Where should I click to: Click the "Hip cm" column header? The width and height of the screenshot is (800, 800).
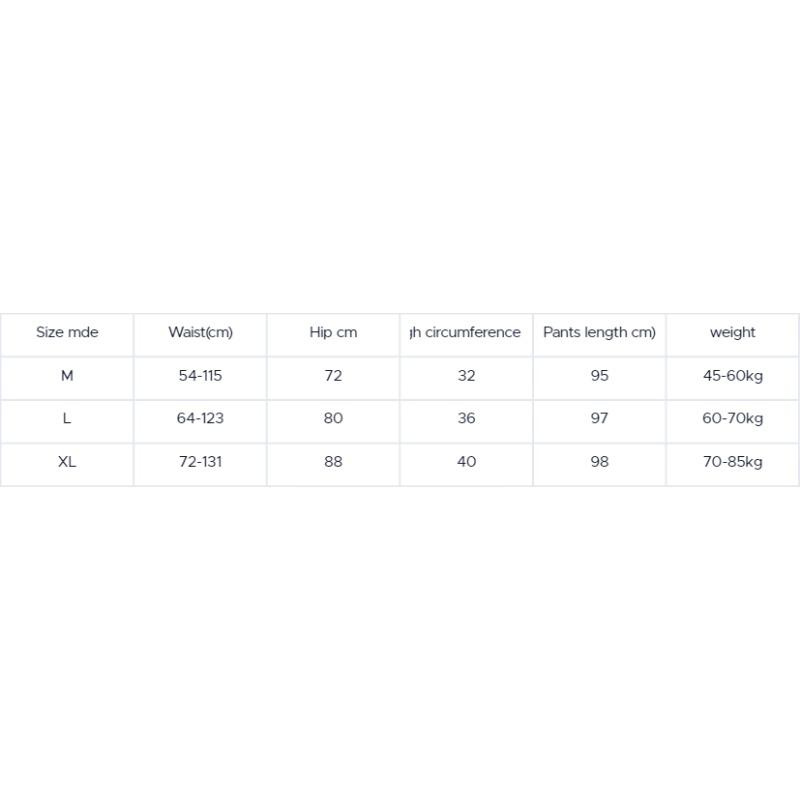333,333
